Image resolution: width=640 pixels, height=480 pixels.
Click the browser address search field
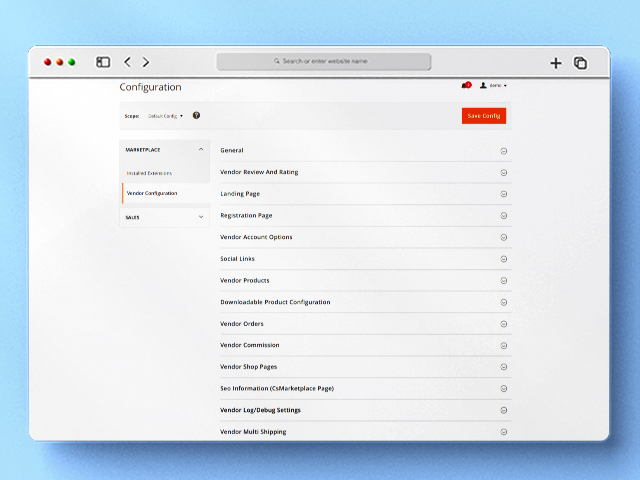324,62
